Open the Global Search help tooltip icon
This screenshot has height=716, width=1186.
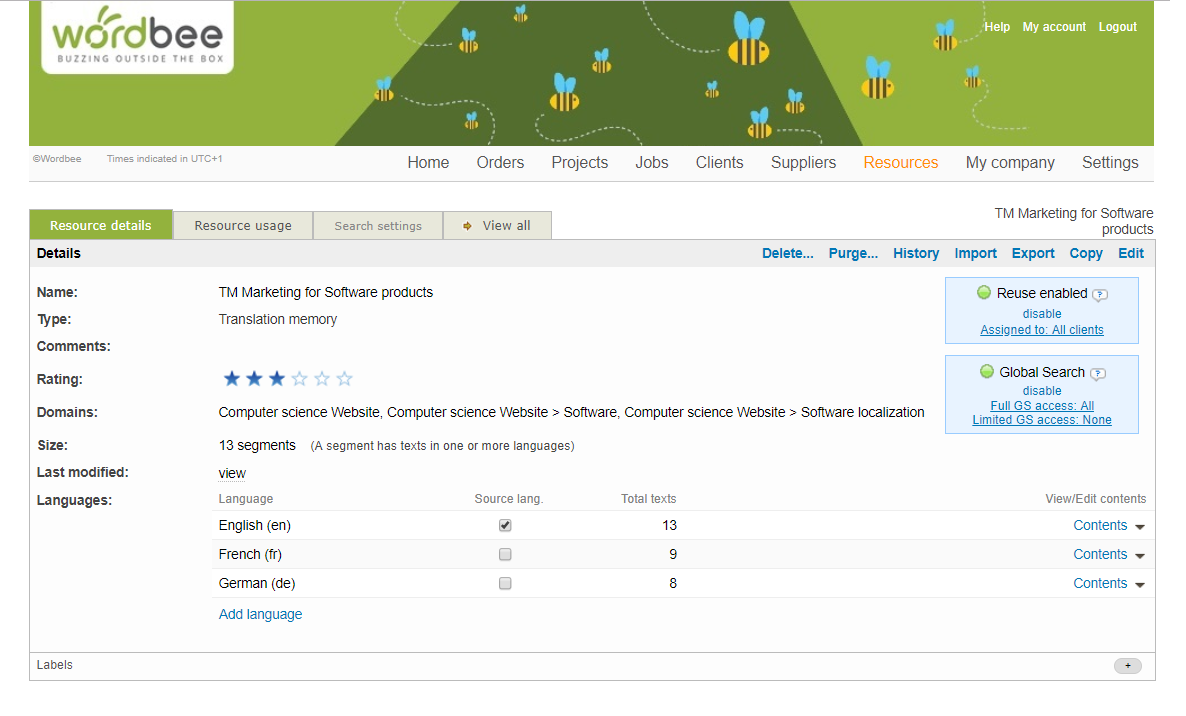click(1100, 371)
